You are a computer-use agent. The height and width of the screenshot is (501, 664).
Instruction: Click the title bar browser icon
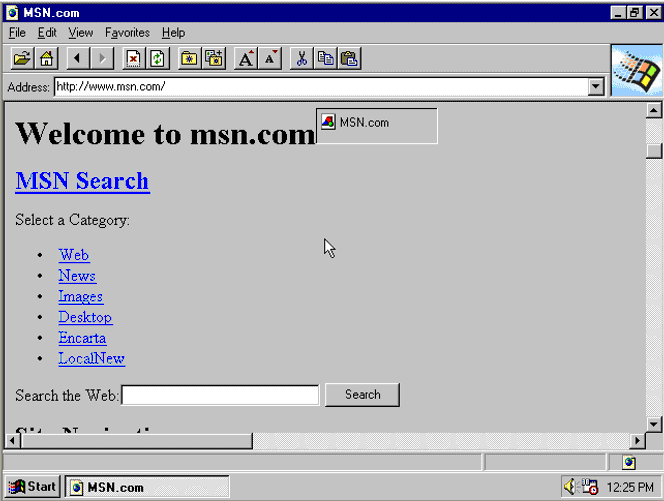pos(12,13)
